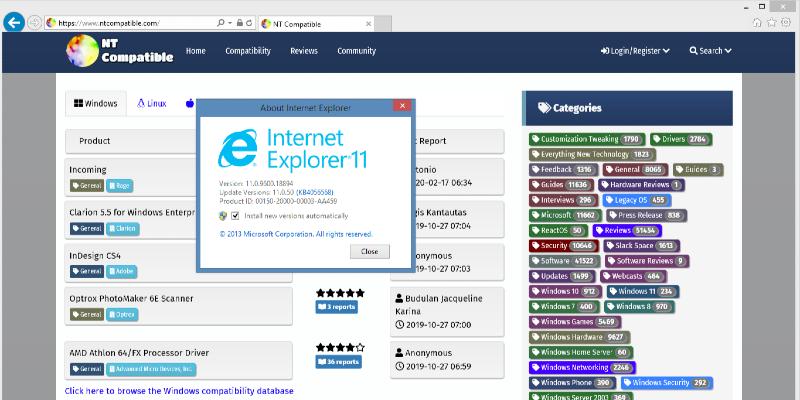This screenshot has width=800, height=400.
Task: Click the Adobe tag under InDesign CS4
Action: 121,271
